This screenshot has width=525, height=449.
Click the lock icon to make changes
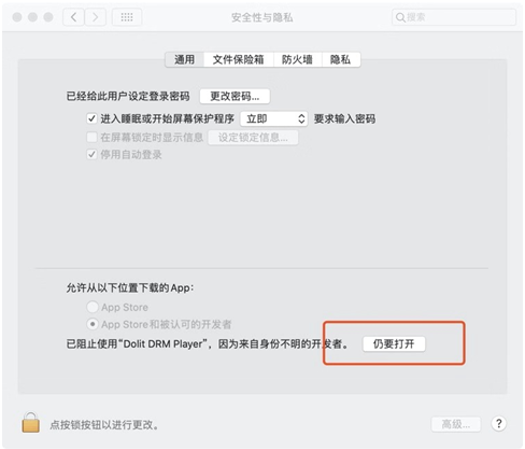30,423
